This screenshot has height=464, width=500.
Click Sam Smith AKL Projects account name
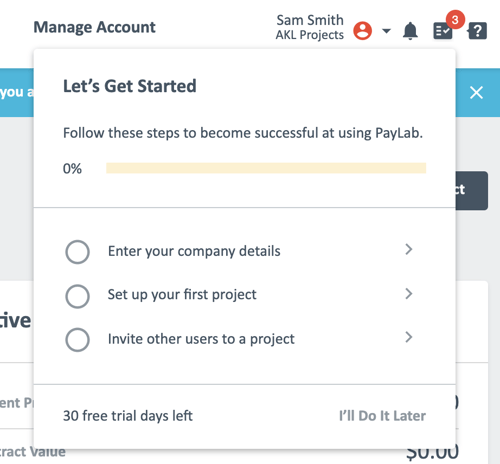[x=310, y=27]
